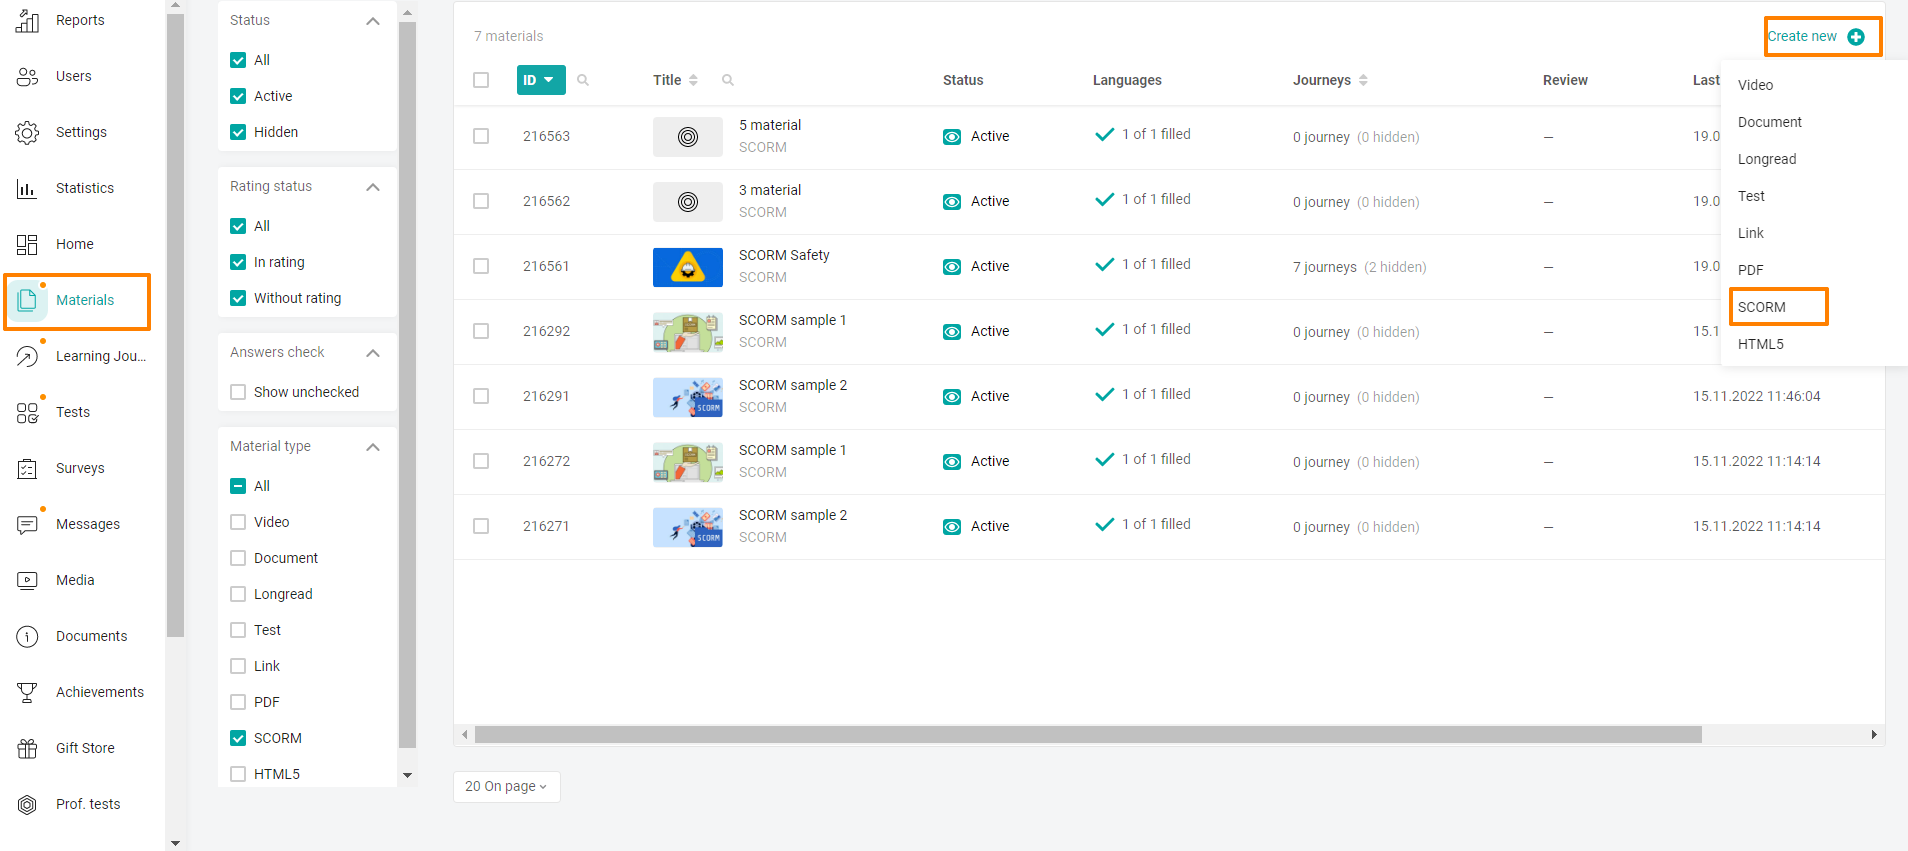Click the horizontal scrollbar under the table
This screenshot has width=1908, height=851.
(x=1088, y=735)
